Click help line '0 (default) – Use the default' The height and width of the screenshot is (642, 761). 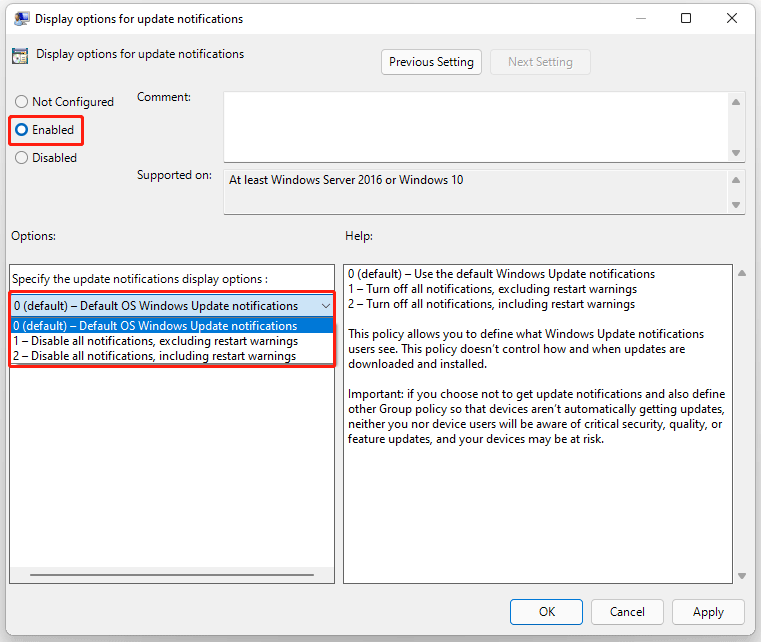501,274
